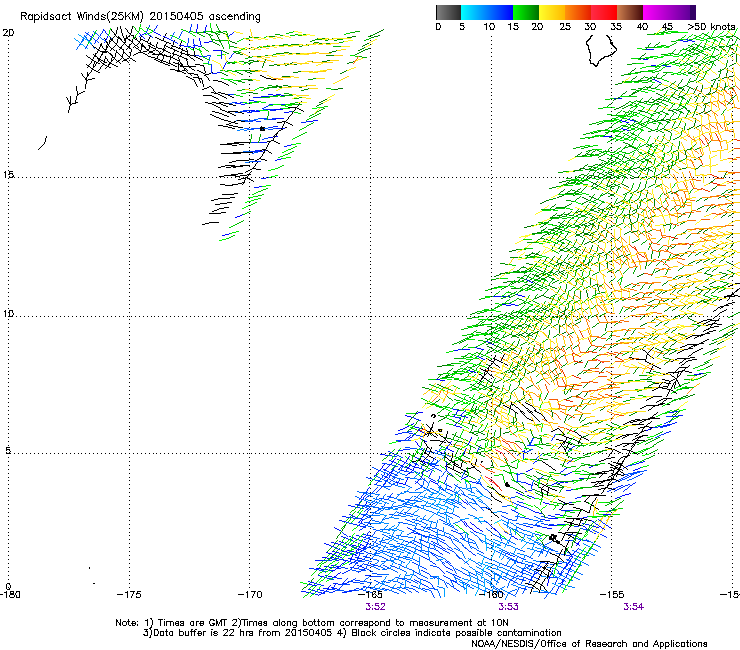
Task: Click the word 'ascending' in the title
Action: 235,17
